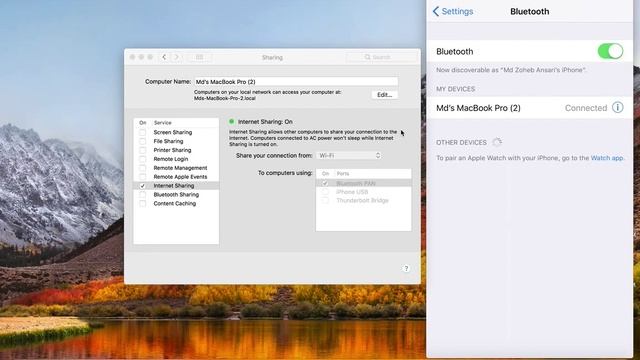The width and height of the screenshot is (640, 360).
Task: Go back in Sharing preferences window
Action: click(164, 57)
